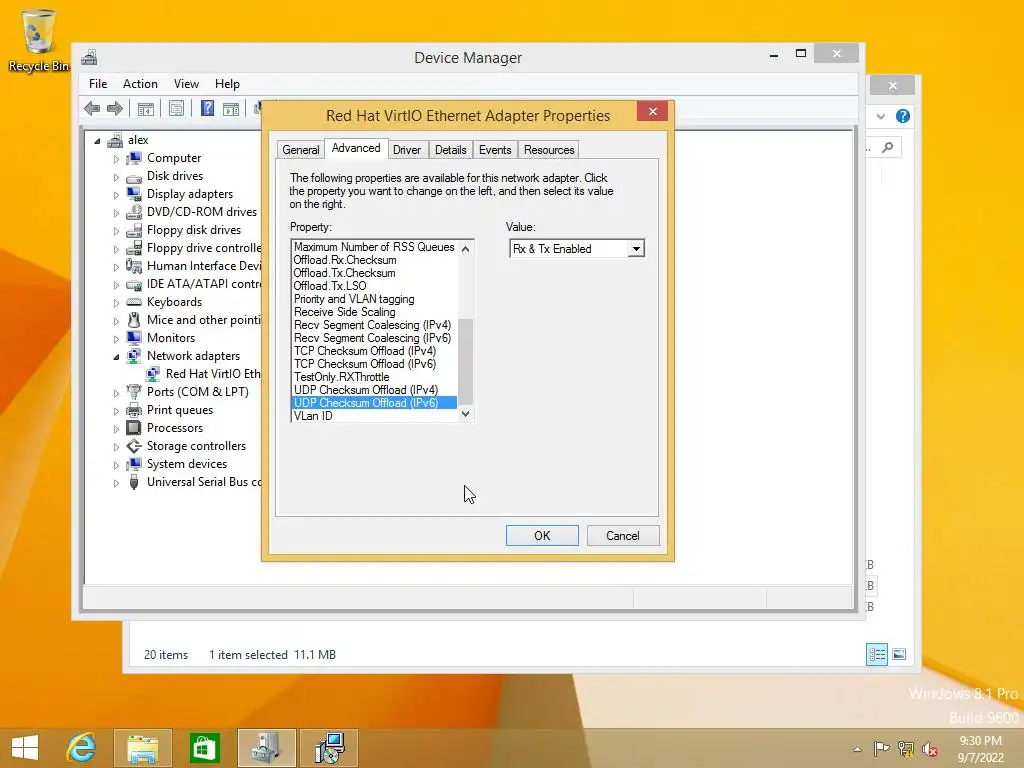The width and height of the screenshot is (1024, 768).
Task: Select the Processors device icon
Action: pos(134,428)
